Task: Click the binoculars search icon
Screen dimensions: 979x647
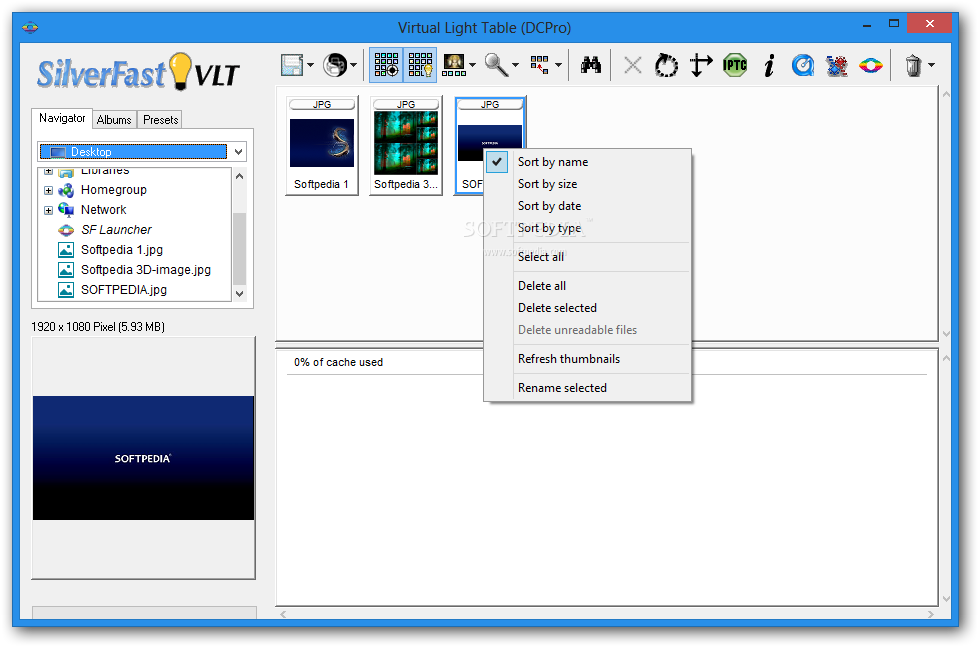Action: click(x=591, y=66)
